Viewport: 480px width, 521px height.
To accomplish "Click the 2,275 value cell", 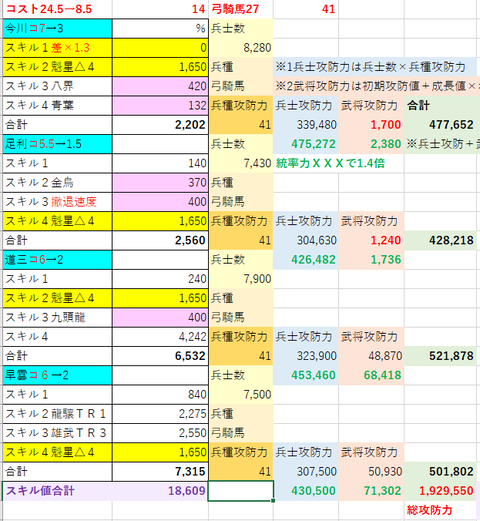I will (160, 414).
